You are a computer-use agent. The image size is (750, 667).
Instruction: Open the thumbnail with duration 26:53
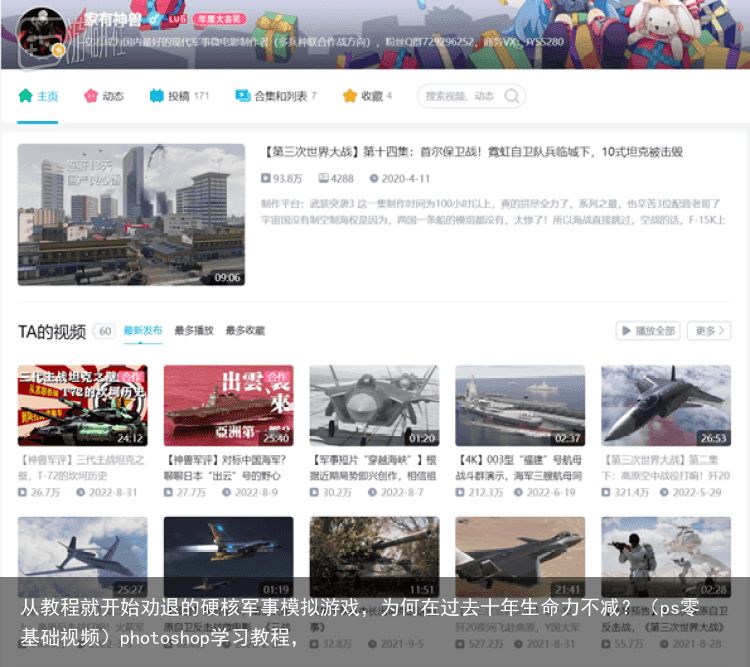(x=666, y=406)
